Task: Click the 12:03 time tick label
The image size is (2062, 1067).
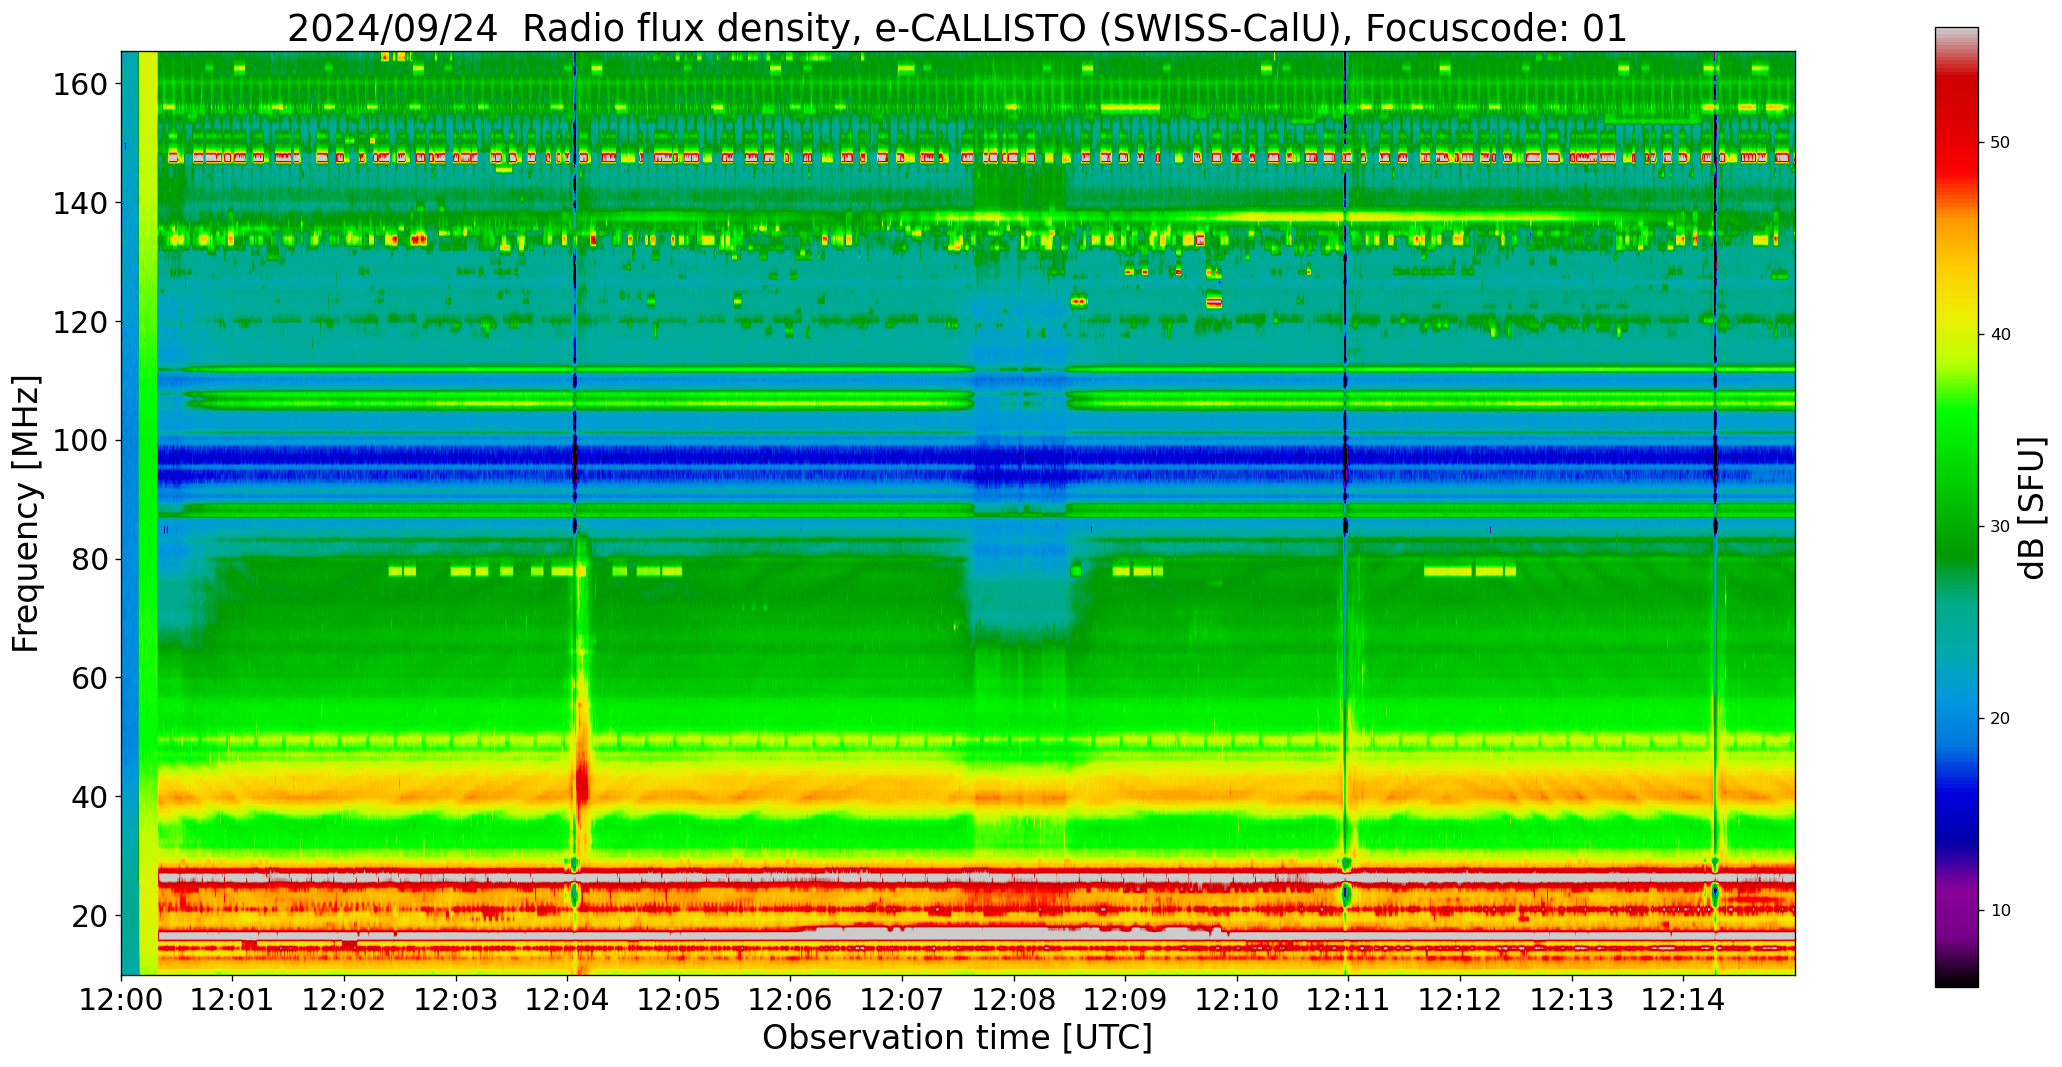Action: pos(457,999)
